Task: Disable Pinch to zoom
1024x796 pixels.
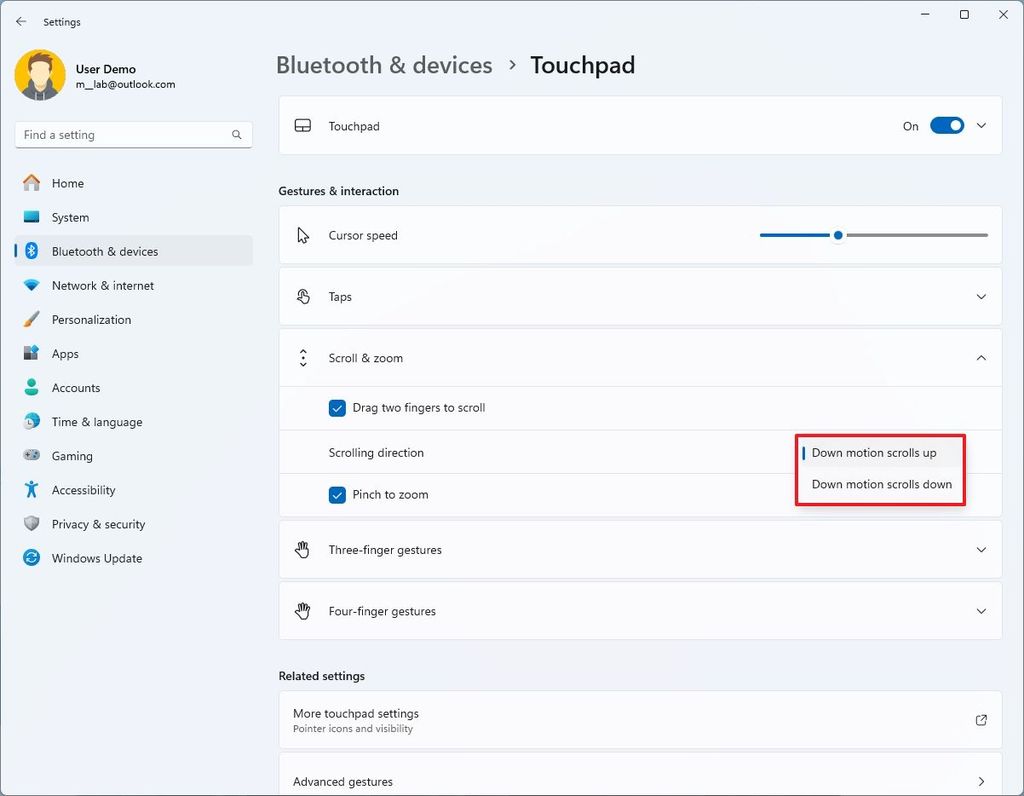Action: [337, 494]
